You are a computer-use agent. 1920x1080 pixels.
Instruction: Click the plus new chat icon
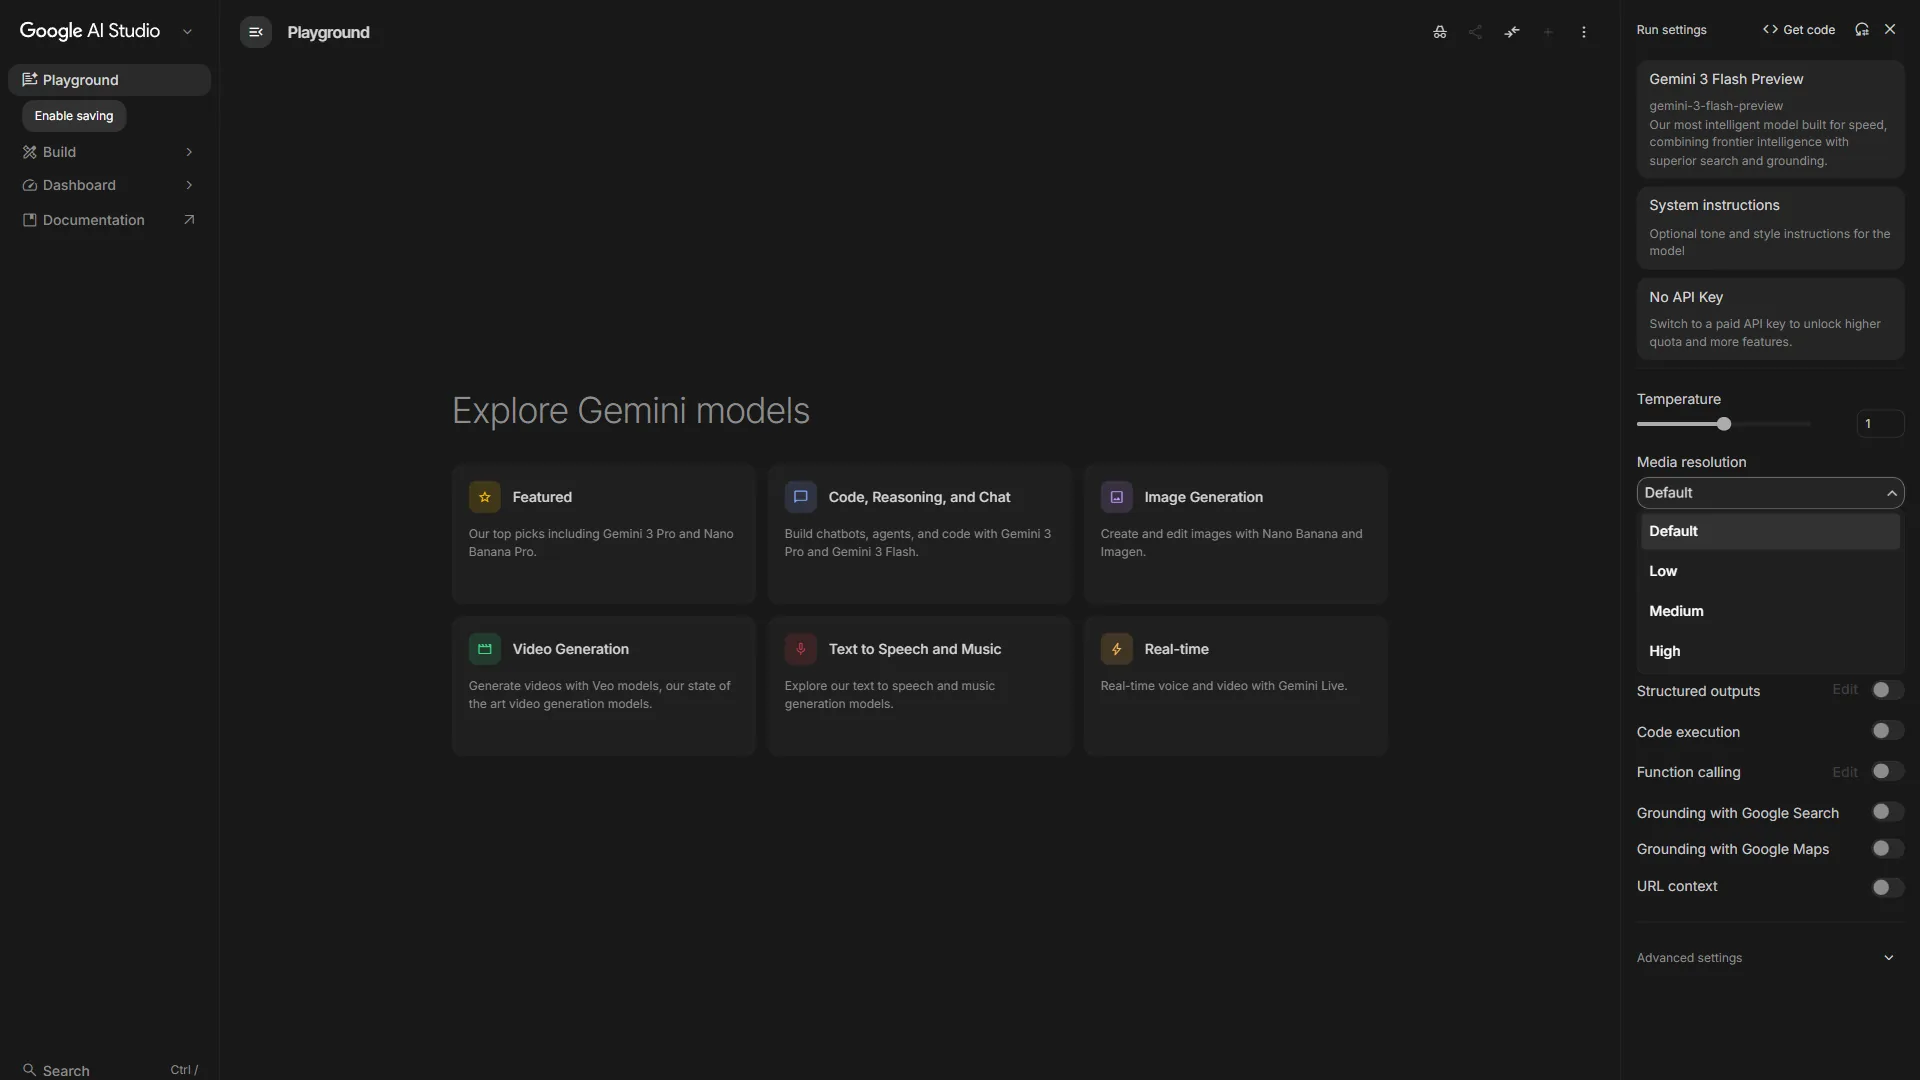(x=1548, y=32)
